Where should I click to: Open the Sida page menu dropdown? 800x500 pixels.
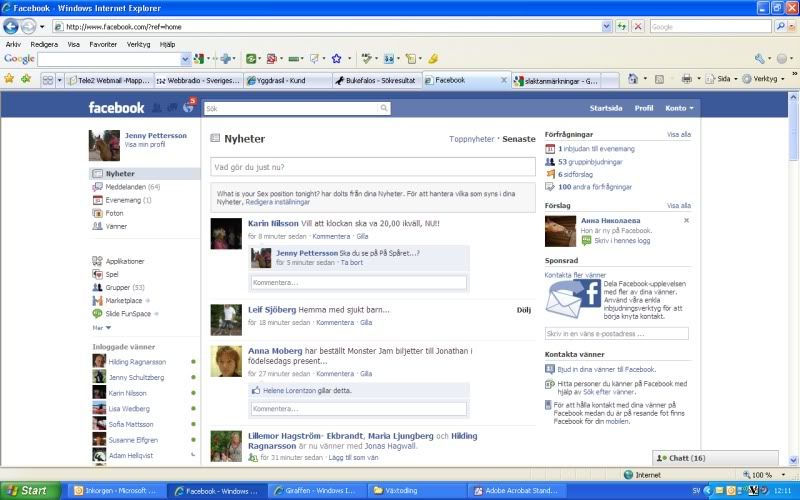pyautogui.click(x=721, y=79)
